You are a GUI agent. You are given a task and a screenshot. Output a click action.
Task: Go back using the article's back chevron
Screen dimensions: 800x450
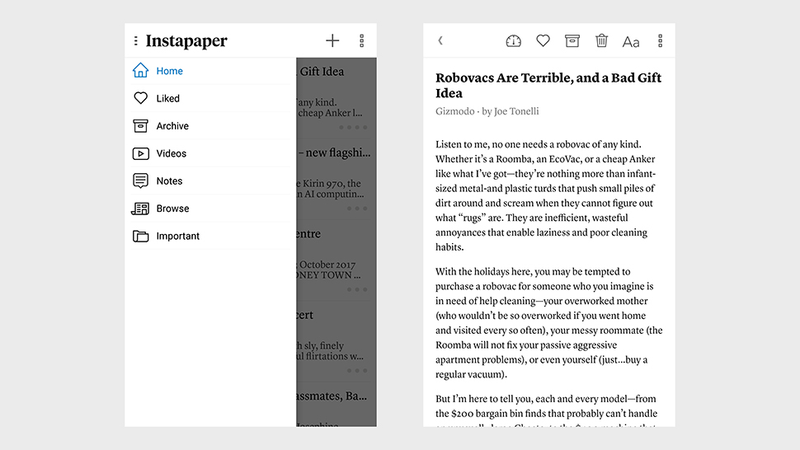click(x=440, y=41)
